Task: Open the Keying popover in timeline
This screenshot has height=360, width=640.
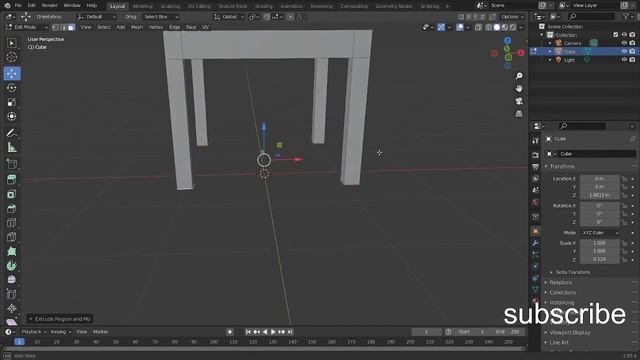Action: click(61, 332)
